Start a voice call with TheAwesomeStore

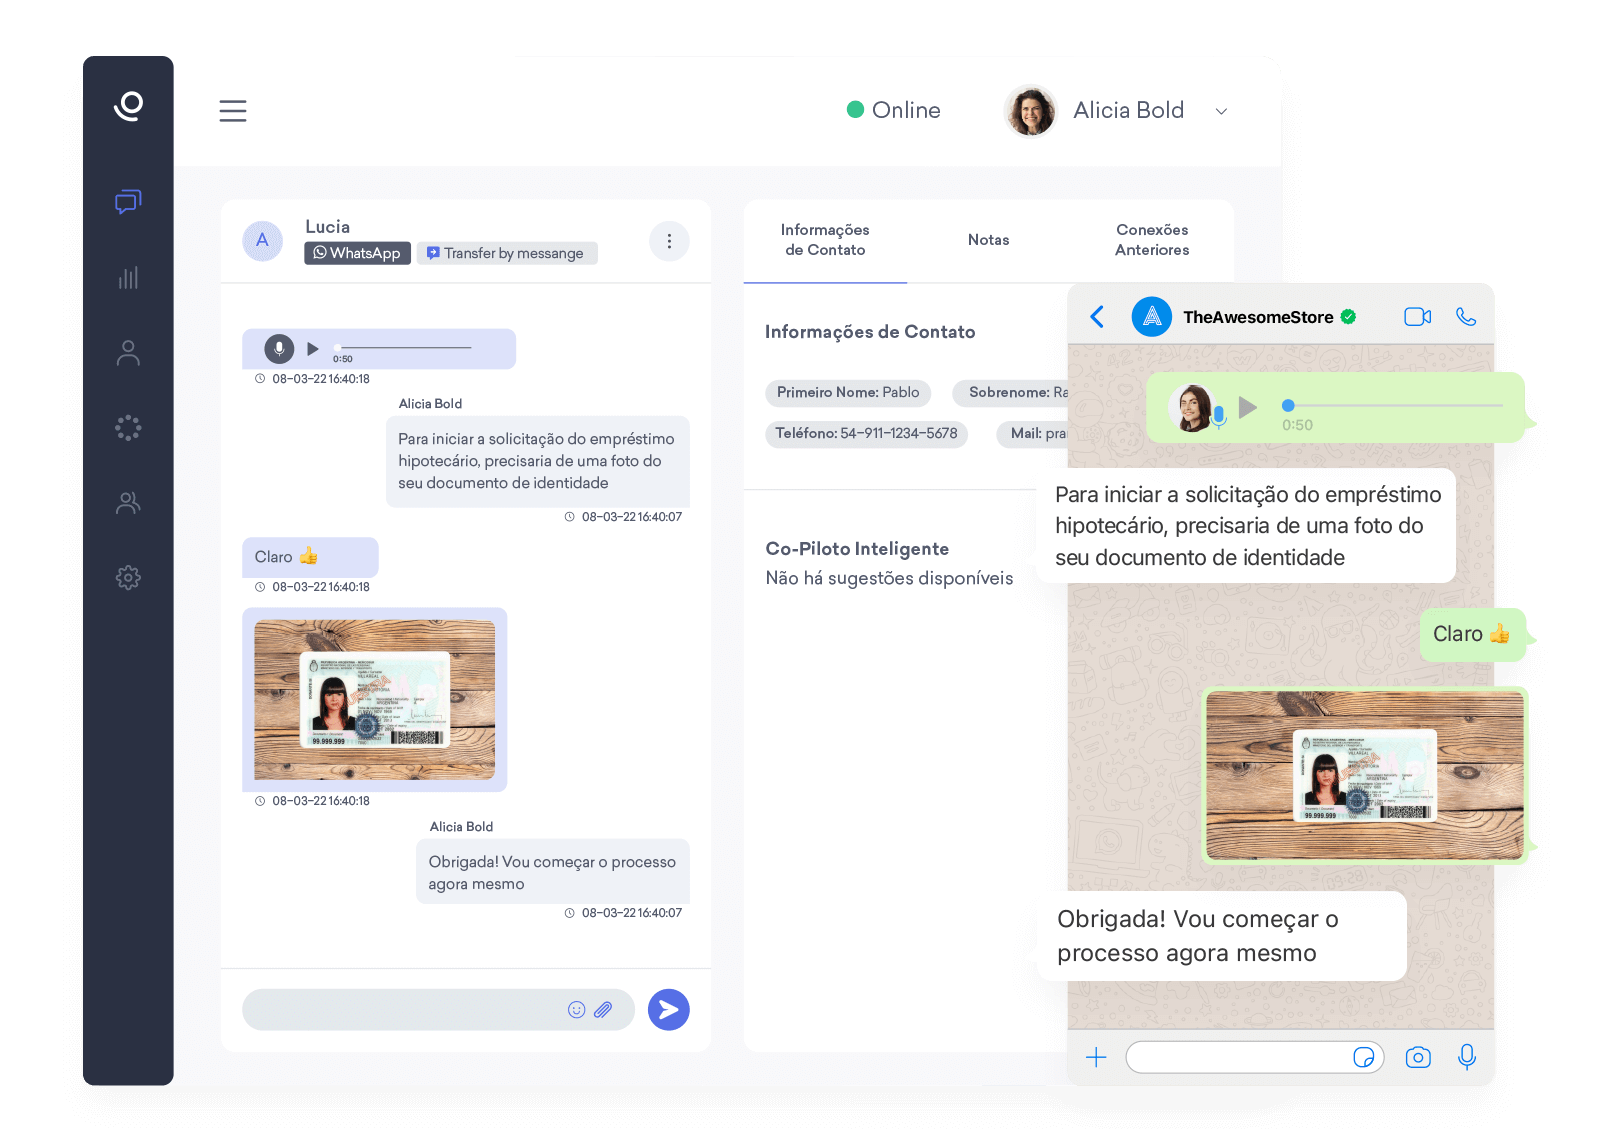pos(1466,316)
